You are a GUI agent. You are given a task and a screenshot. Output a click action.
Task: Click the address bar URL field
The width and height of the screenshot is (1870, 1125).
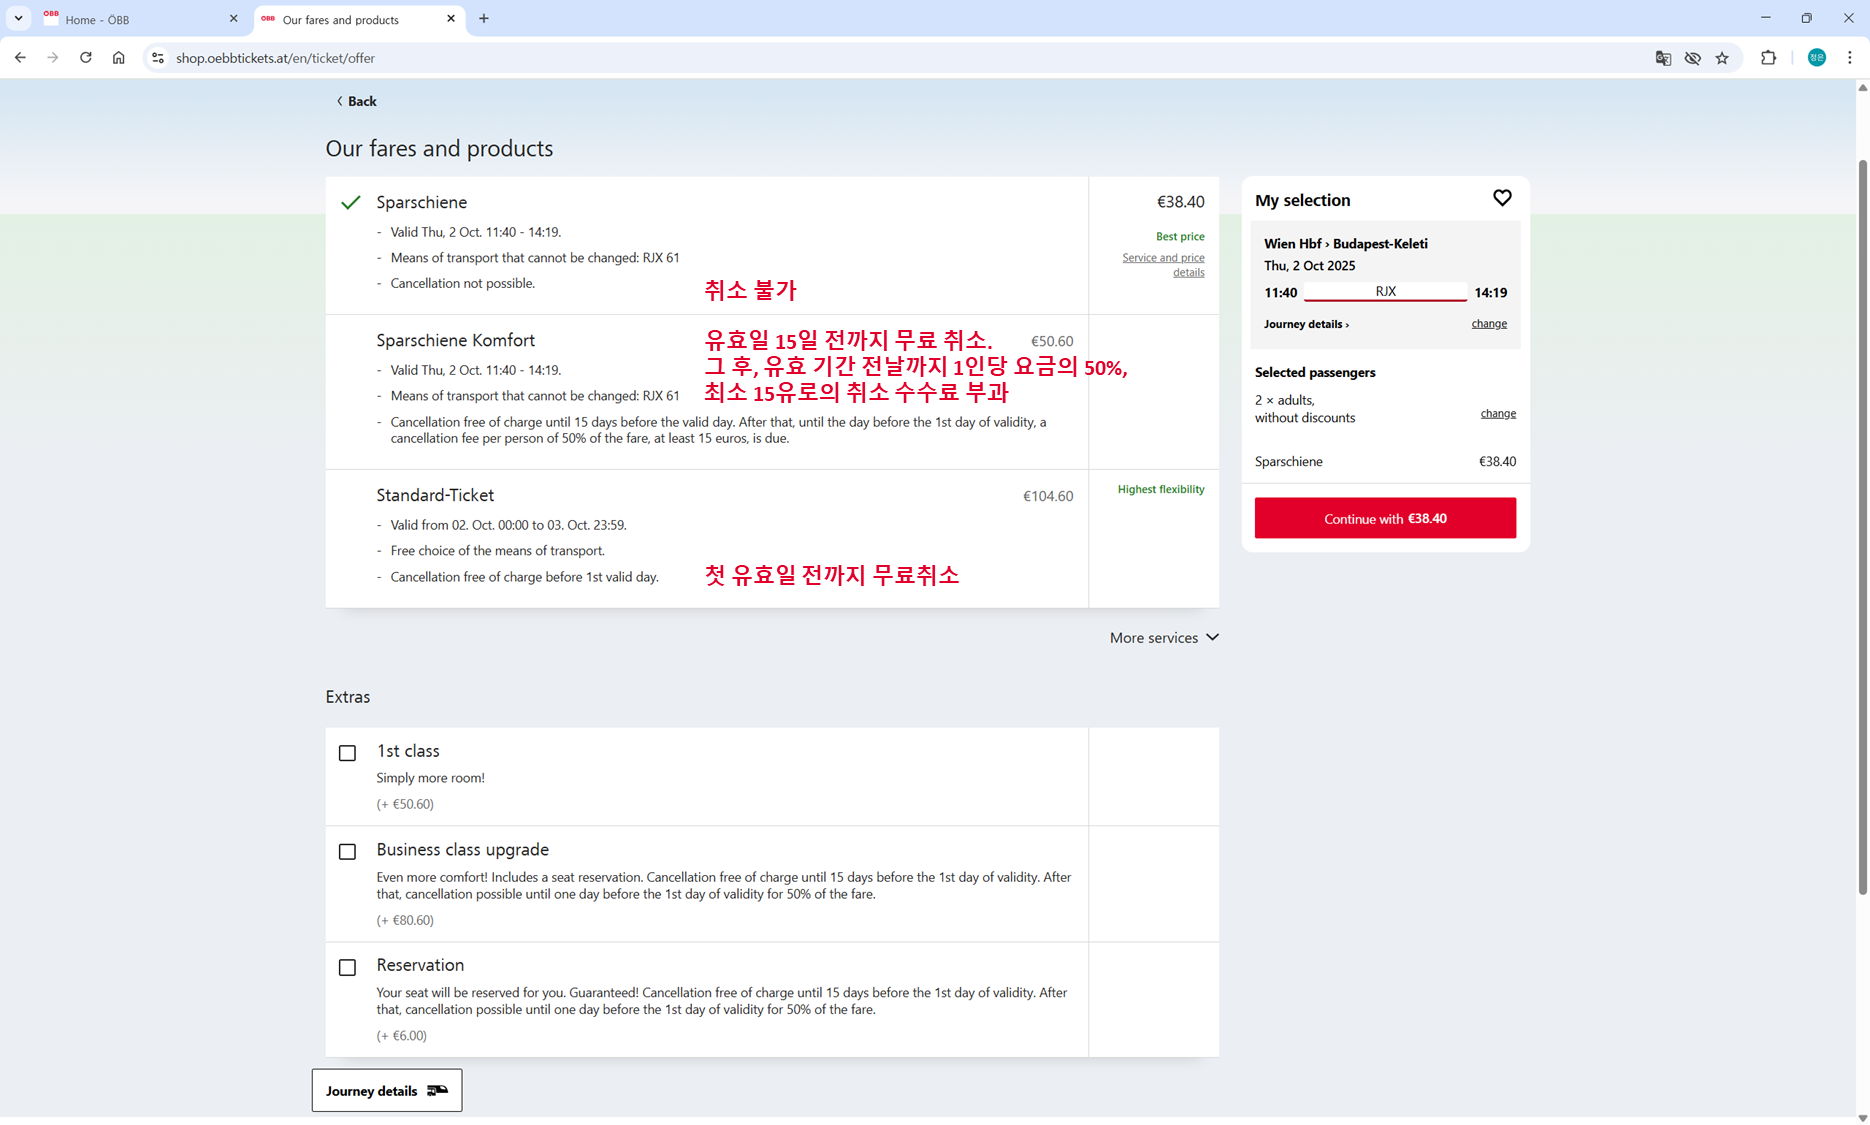click(900, 58)
